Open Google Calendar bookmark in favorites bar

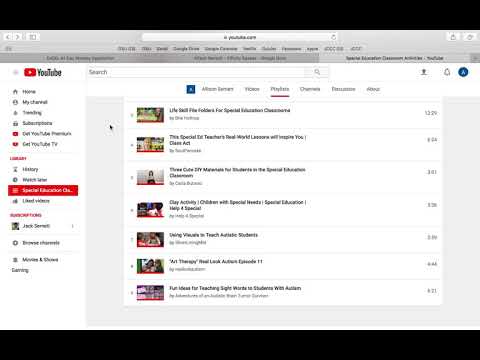[221, 49]
